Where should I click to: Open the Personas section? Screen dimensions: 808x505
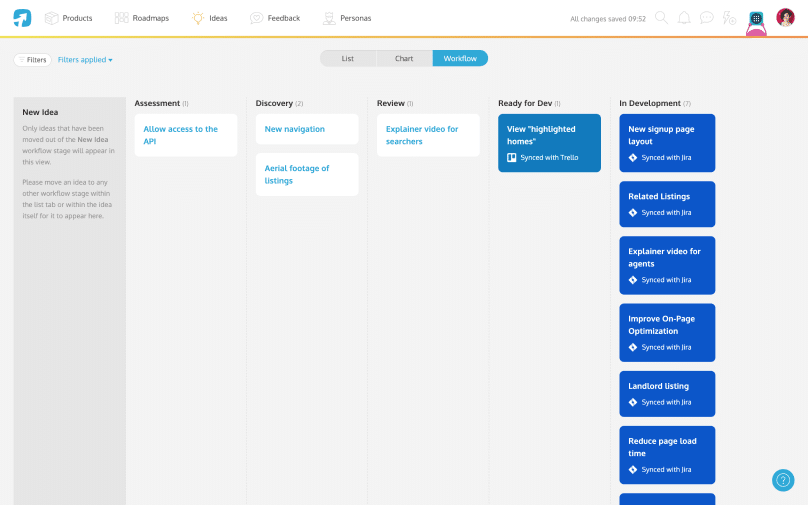coord(346,18)
